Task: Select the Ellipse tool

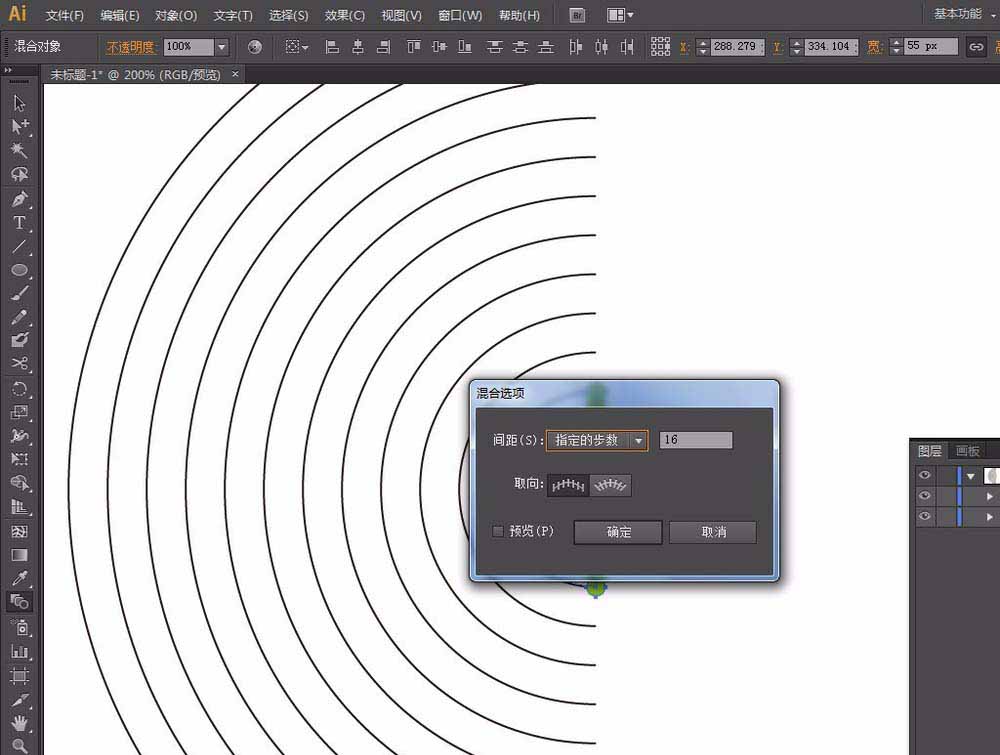Action: (19, 270)
